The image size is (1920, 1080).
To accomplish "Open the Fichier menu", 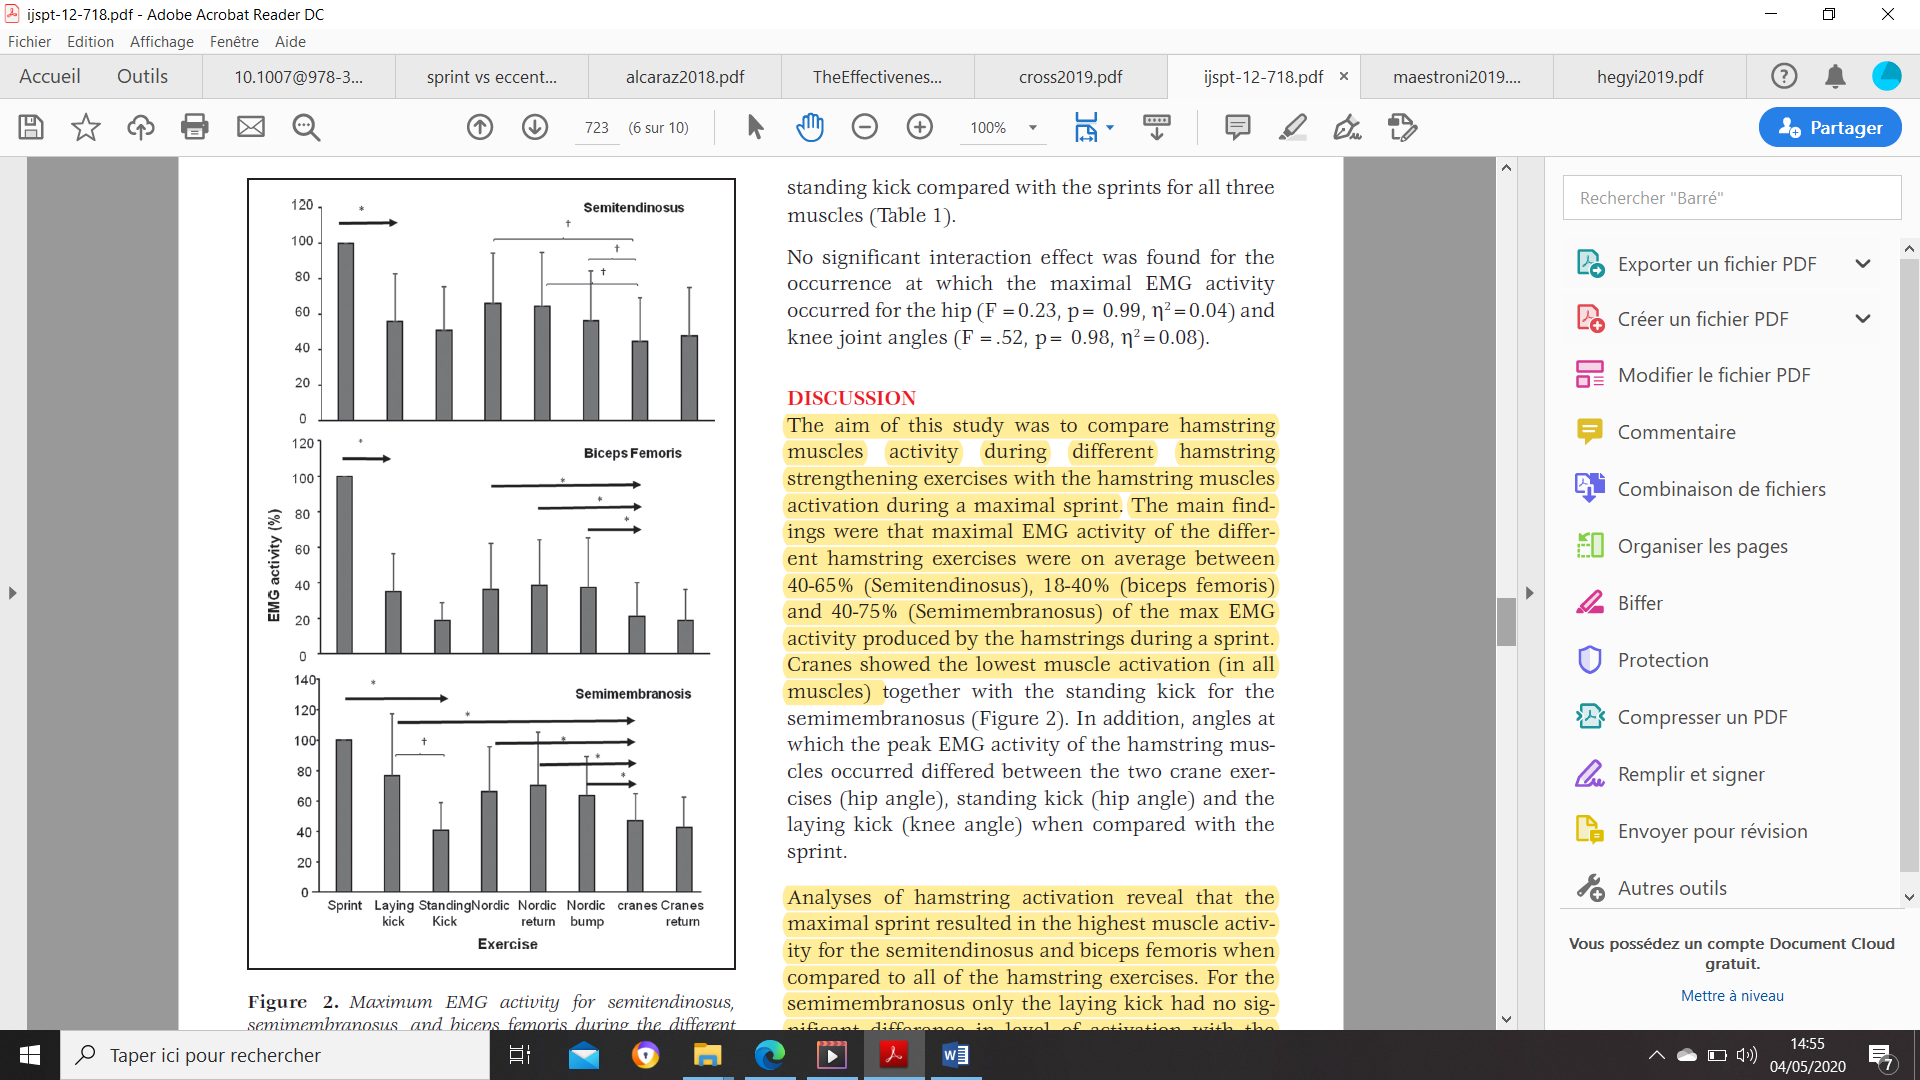I will coord(29,42).
